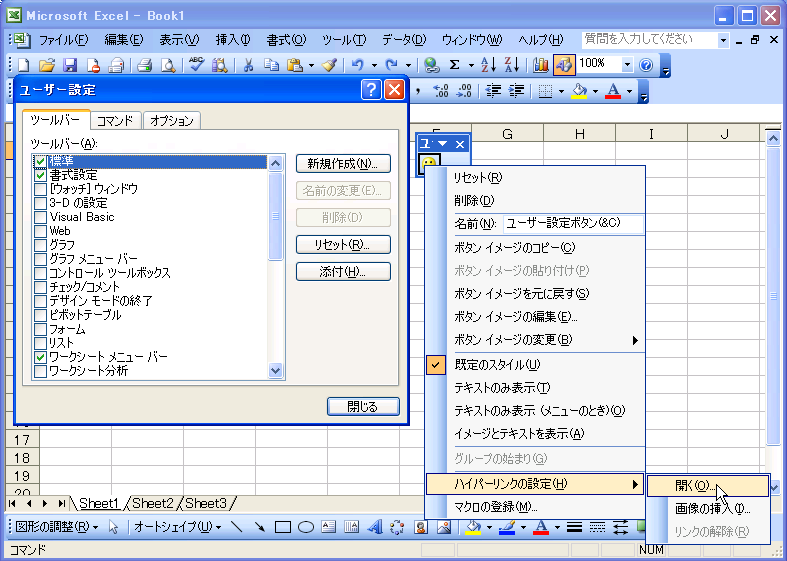Click the Print Preview magnifier icon

(x=168, y=65)
